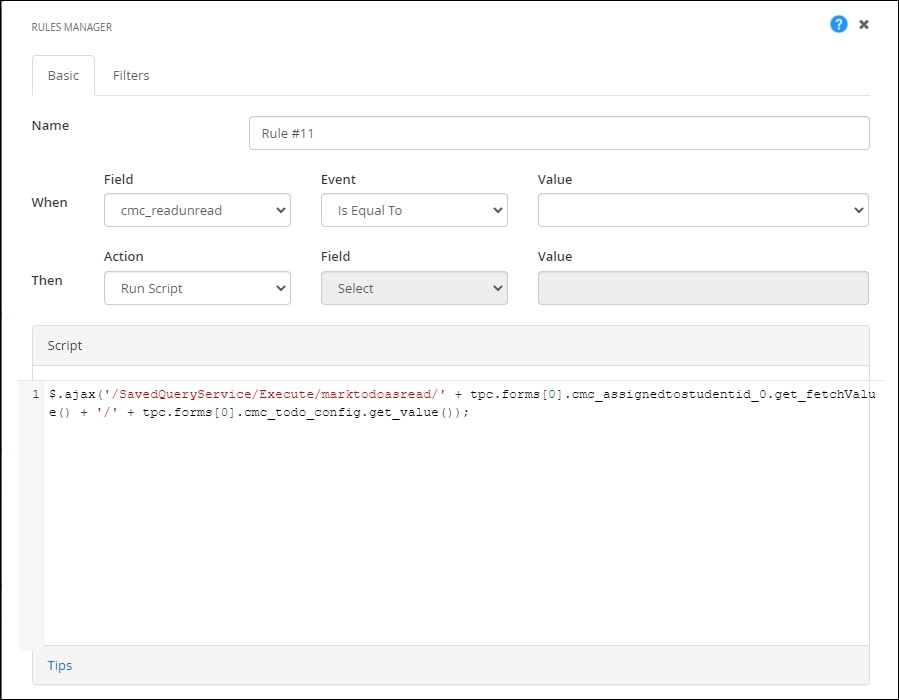Open the Tips link below the script
Viewport: 899px width, 700px height.
[x=60, y=665]
